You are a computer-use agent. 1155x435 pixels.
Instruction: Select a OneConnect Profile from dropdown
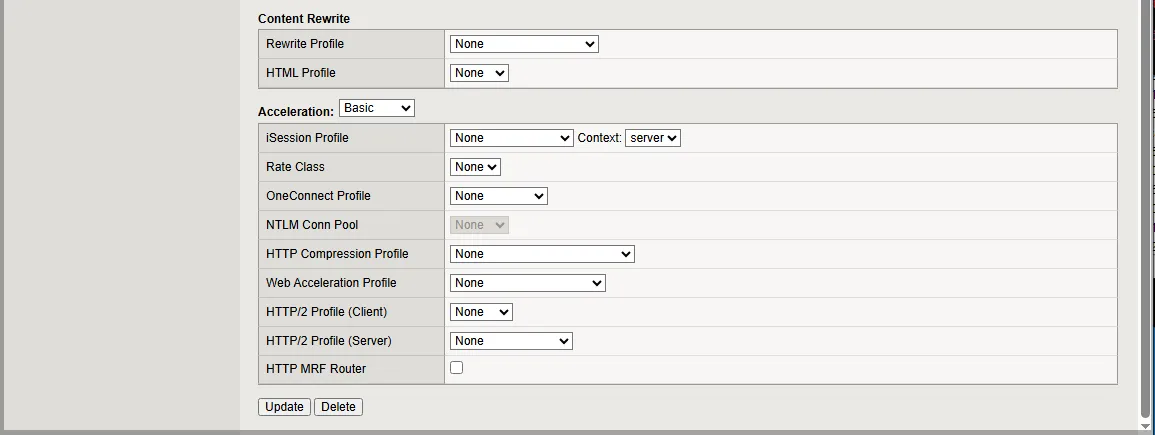click(x=498, y=196)
